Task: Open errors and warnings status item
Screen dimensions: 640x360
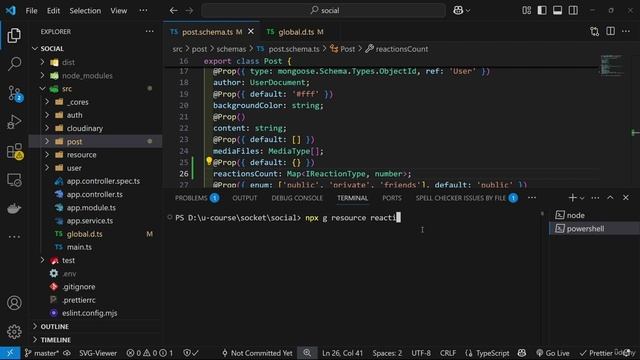Action: click(x=149, y=353)
